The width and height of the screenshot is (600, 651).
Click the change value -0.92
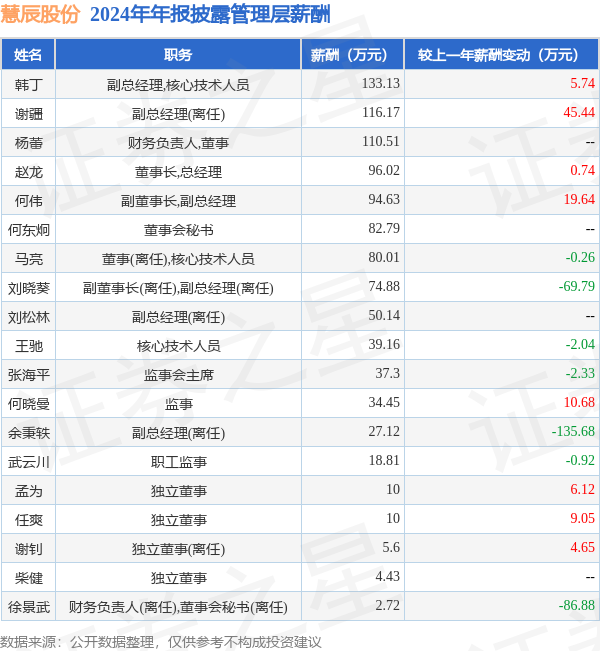point(580,460)
